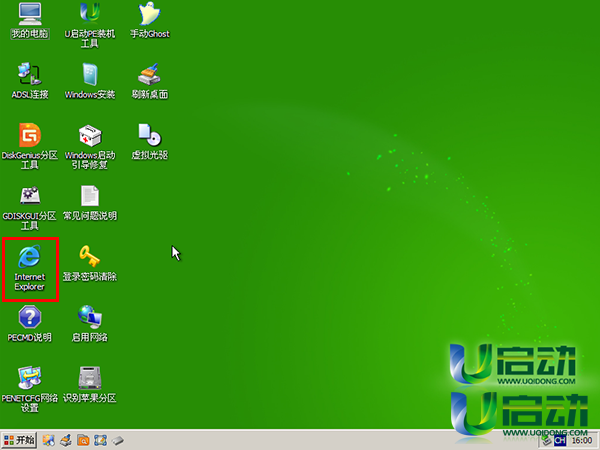Select the PENETCFG网络设置 icon
600x450 pixels.
[30, 389]
